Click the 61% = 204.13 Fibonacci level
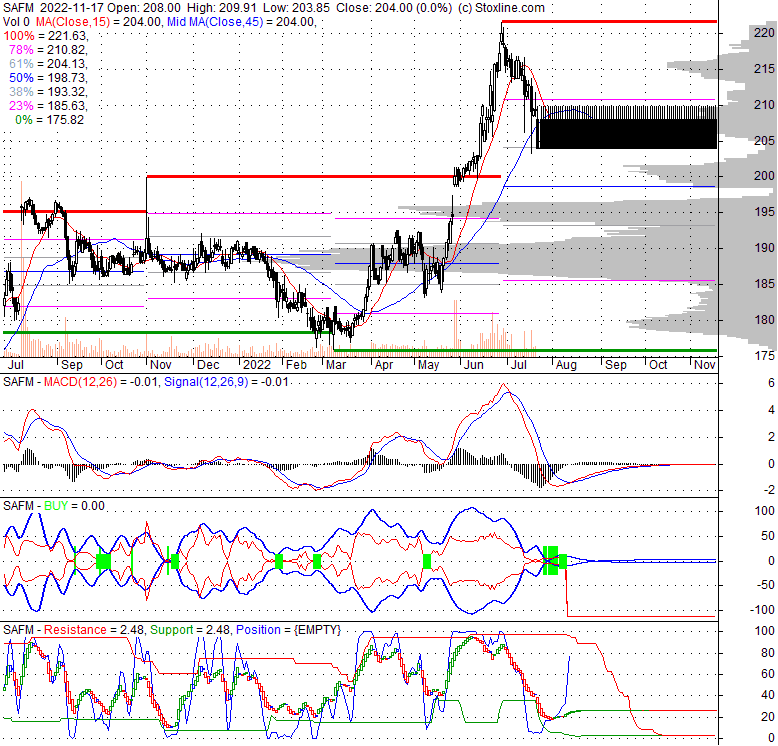 click(48, 63)
